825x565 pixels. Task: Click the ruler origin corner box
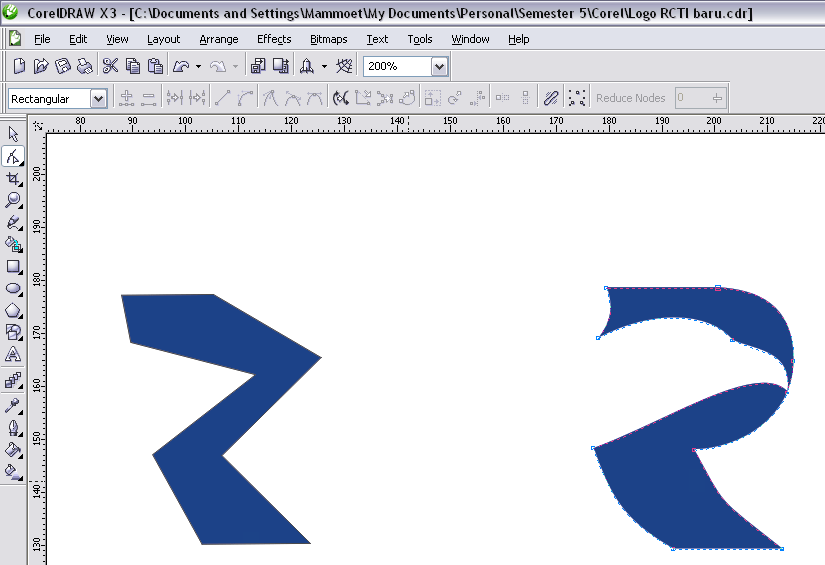pos(38,126)
